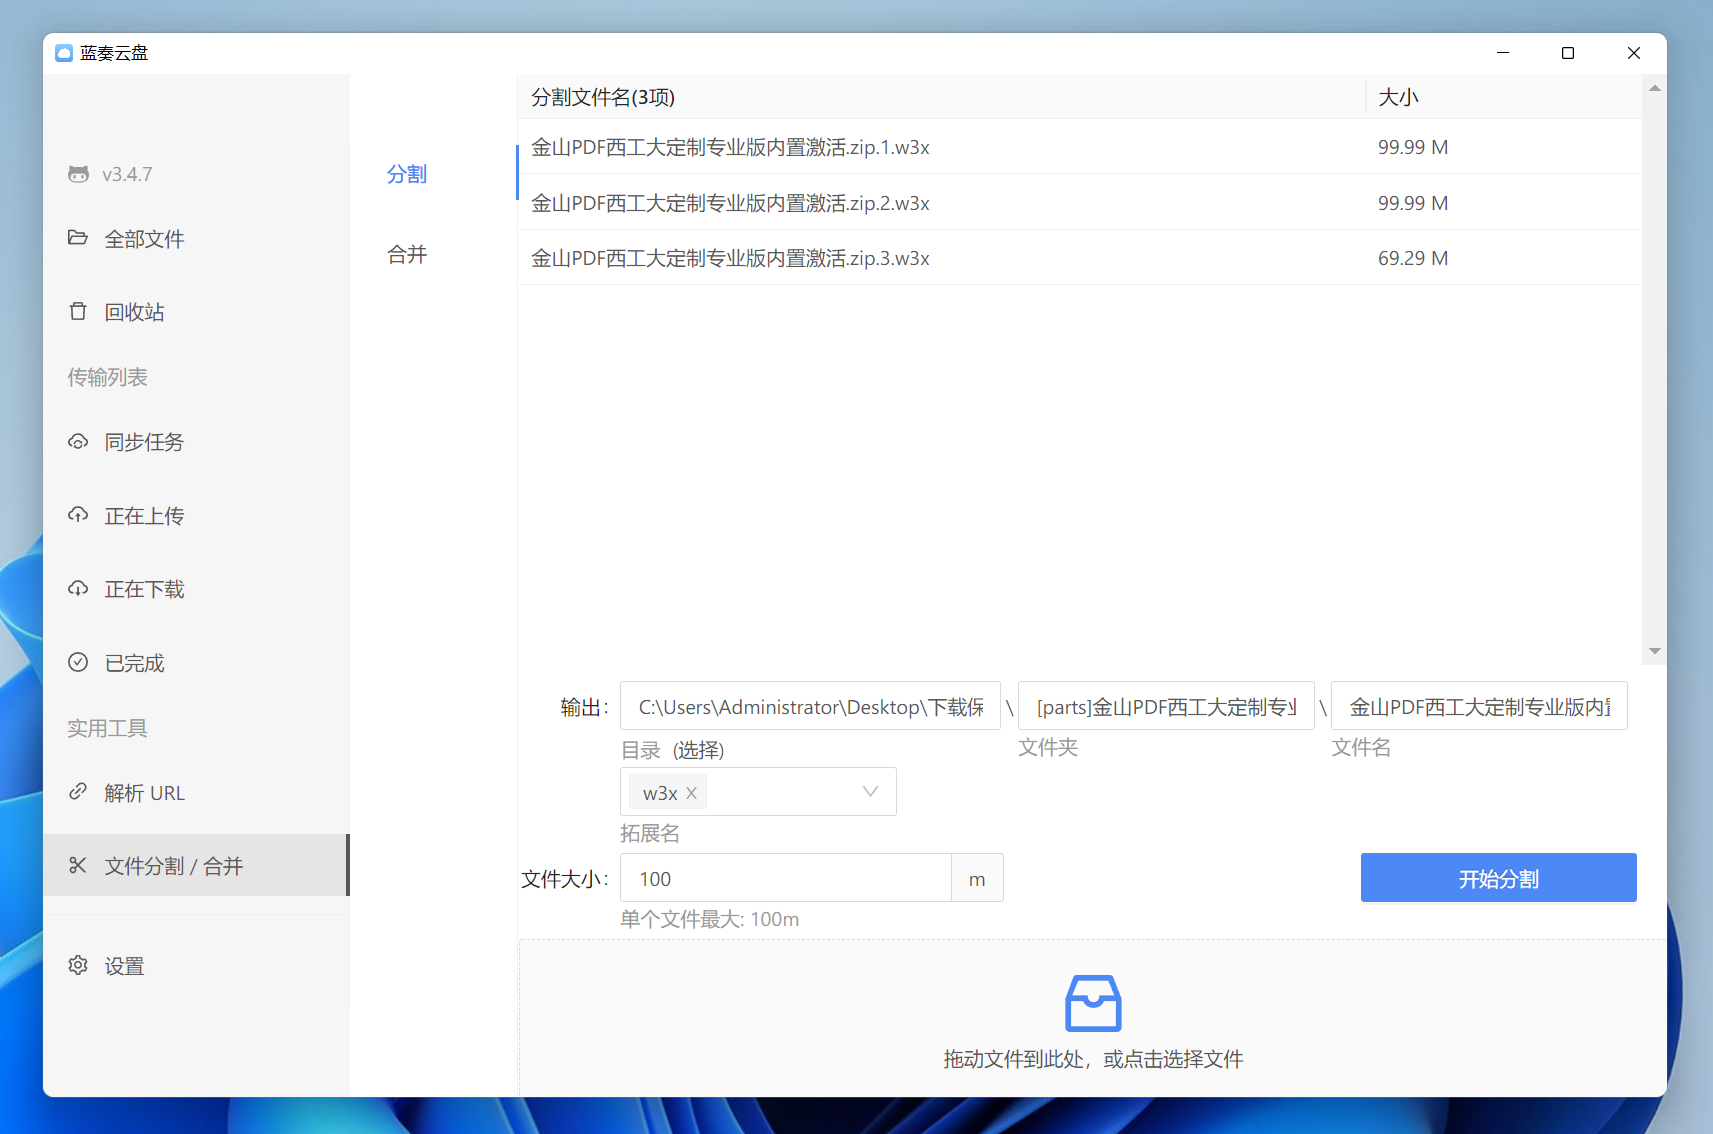Click the 设置 gear icon
The image size is (1713, 1134).
[78, 965]
